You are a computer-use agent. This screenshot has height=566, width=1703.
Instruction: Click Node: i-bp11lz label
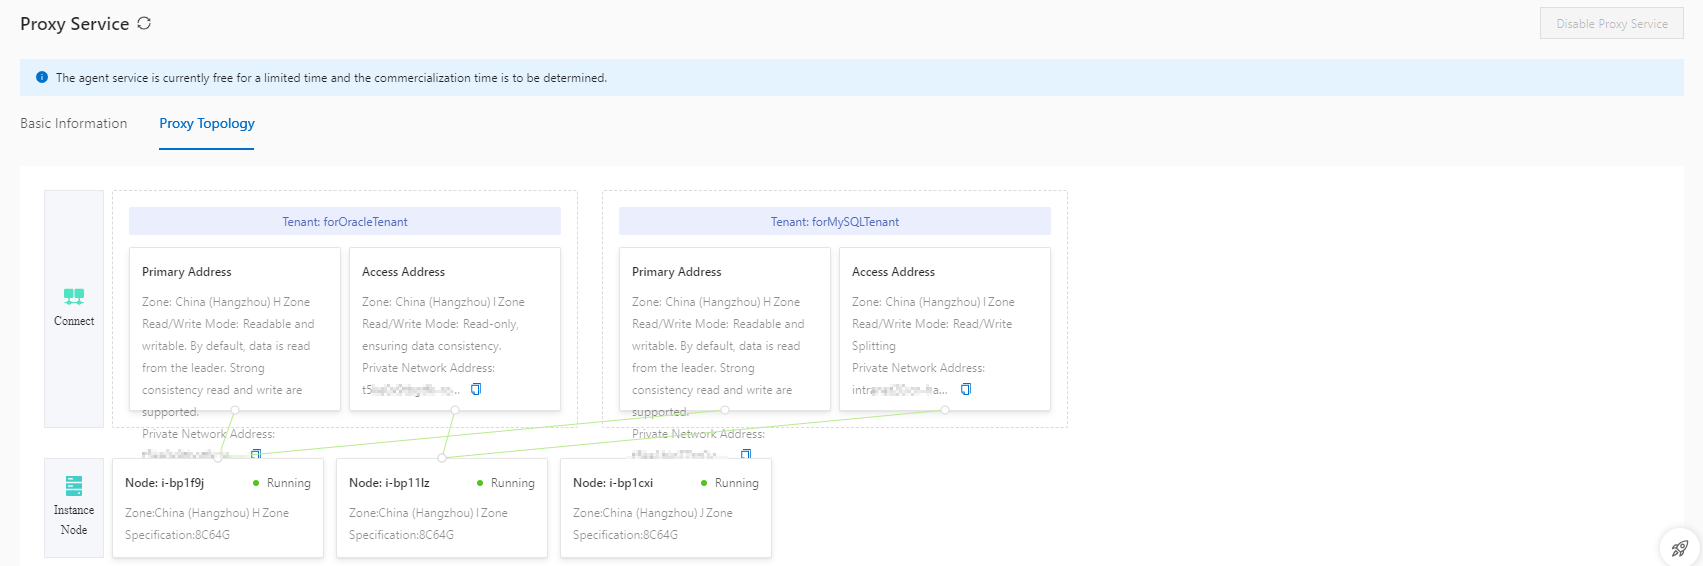(x=389, y=483)
